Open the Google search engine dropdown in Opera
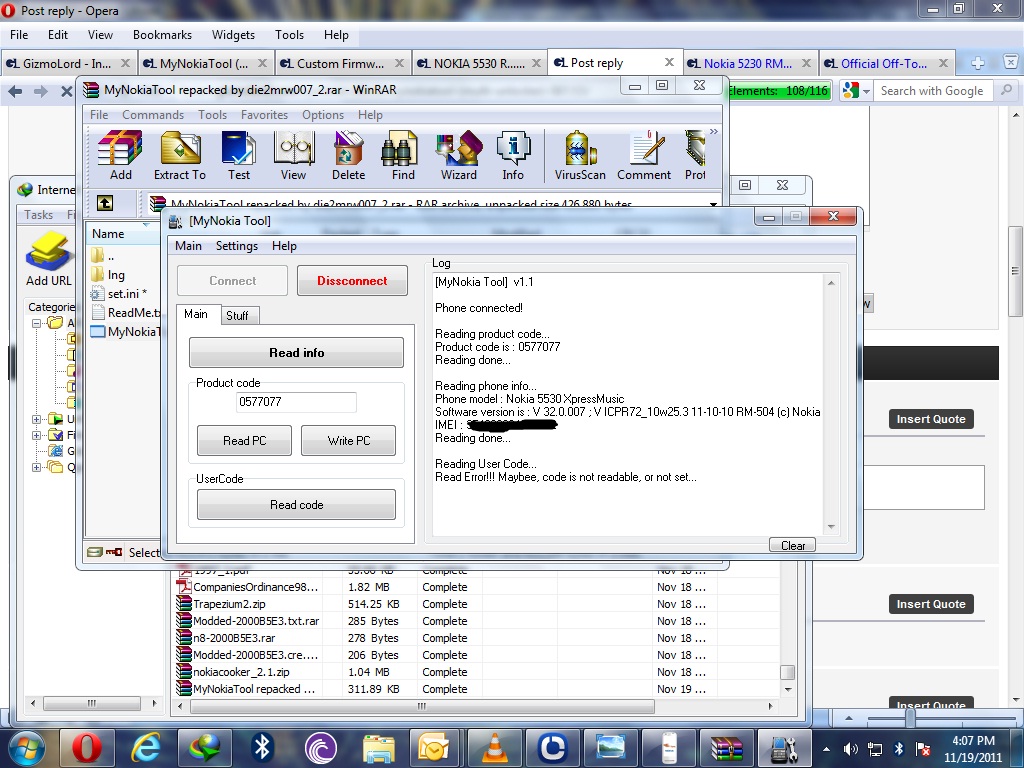The image size is (1024, 768). coord(867,91)
